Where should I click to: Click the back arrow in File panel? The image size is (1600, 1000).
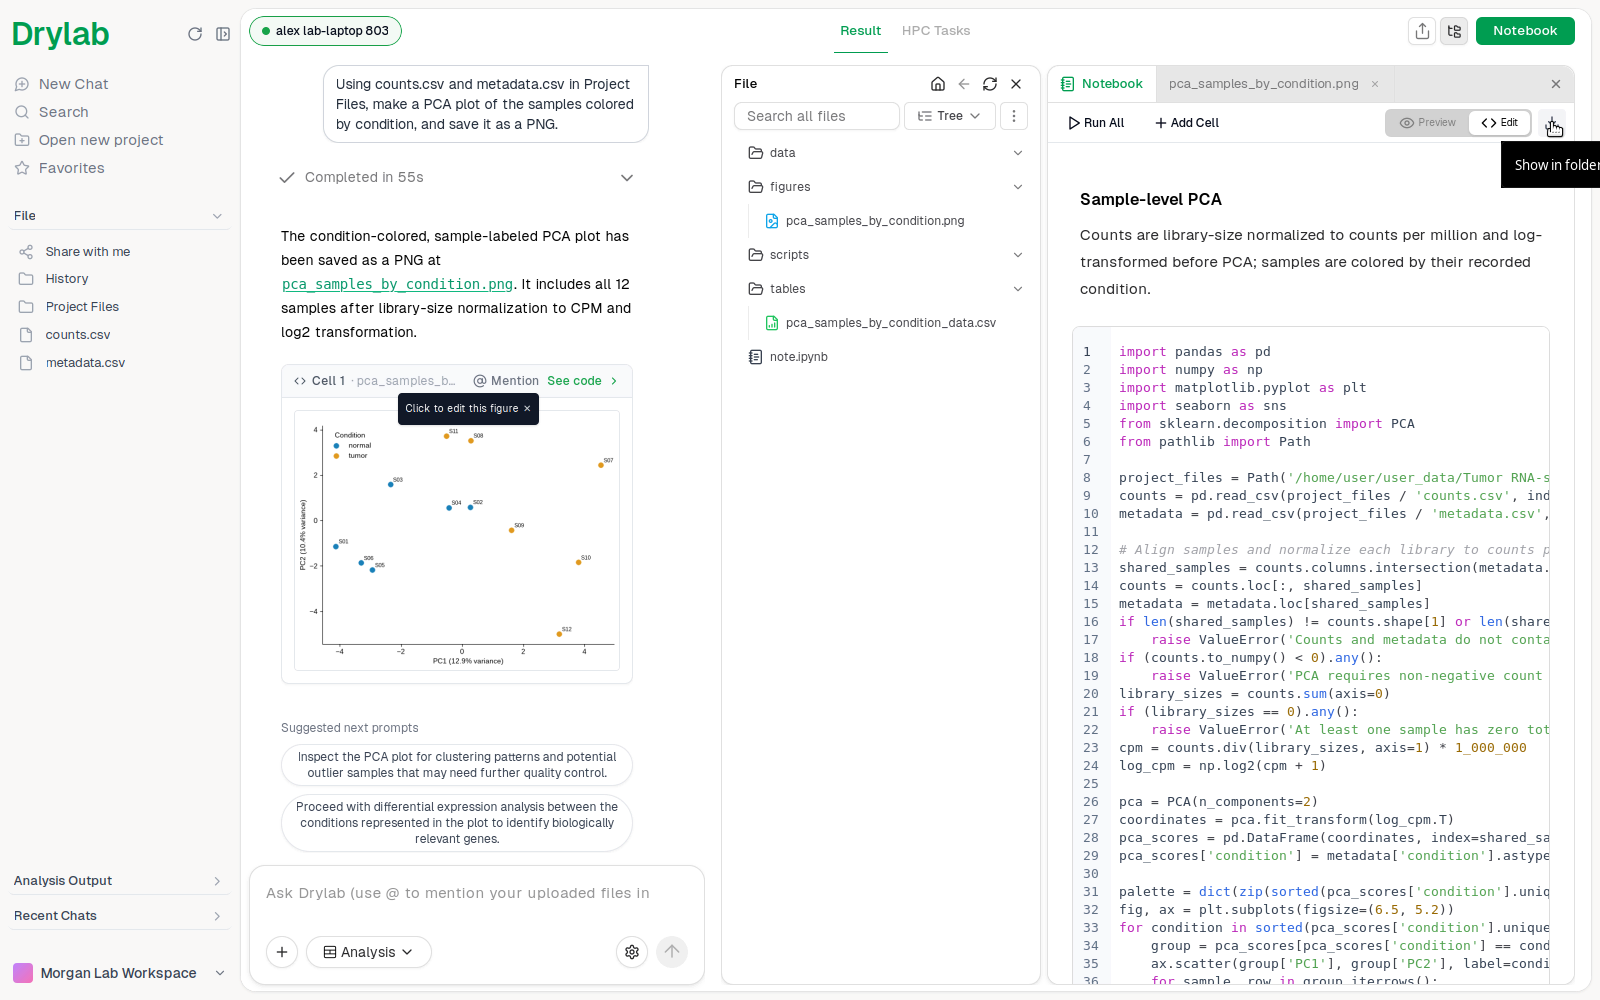pos(964,84)
